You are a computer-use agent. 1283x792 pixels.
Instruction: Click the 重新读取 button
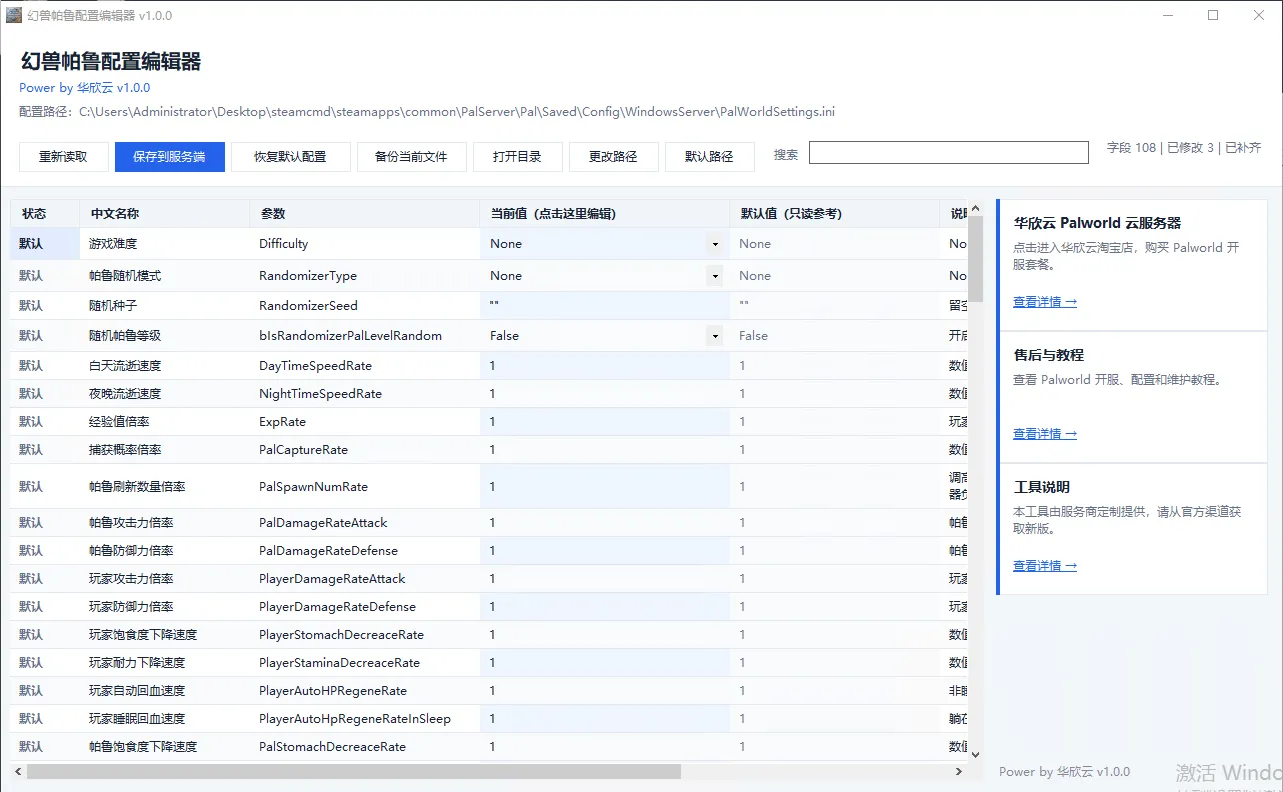pyautogui.click(x=63, y=157)
